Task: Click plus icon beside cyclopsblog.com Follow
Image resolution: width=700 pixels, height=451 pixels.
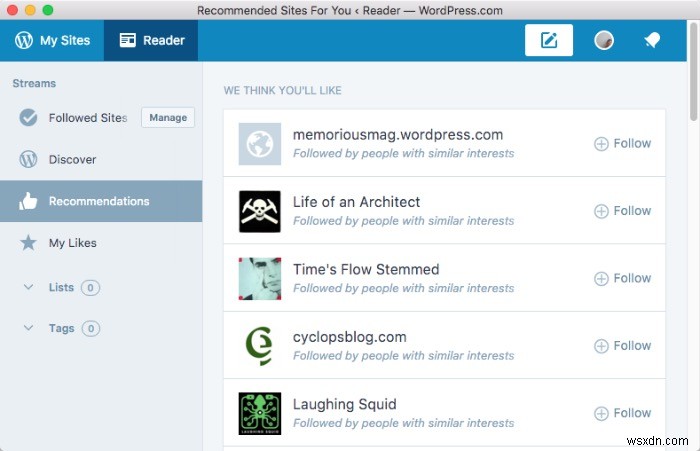Action: click(601, 346)
